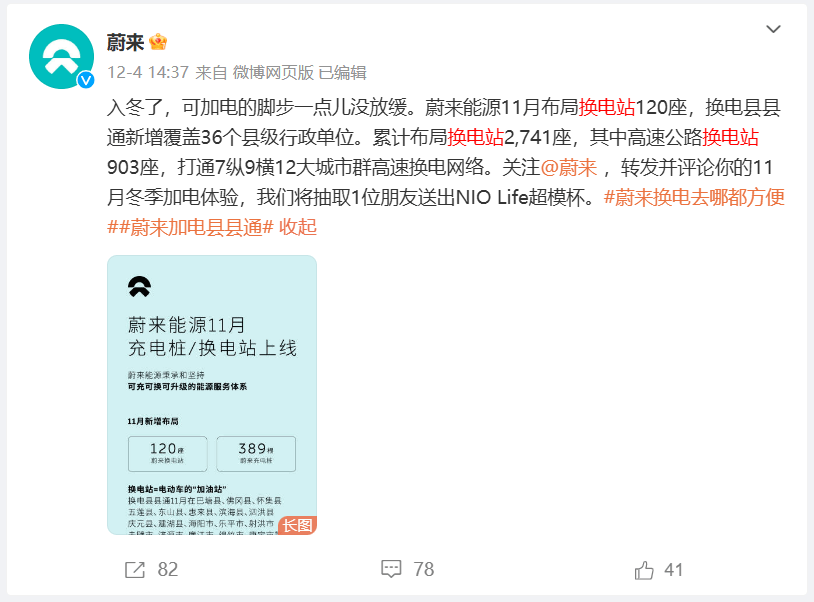Open the @蔚来 mention link
Screen dimensions: 814x602
pyautogui.click(x=569, y=168)
